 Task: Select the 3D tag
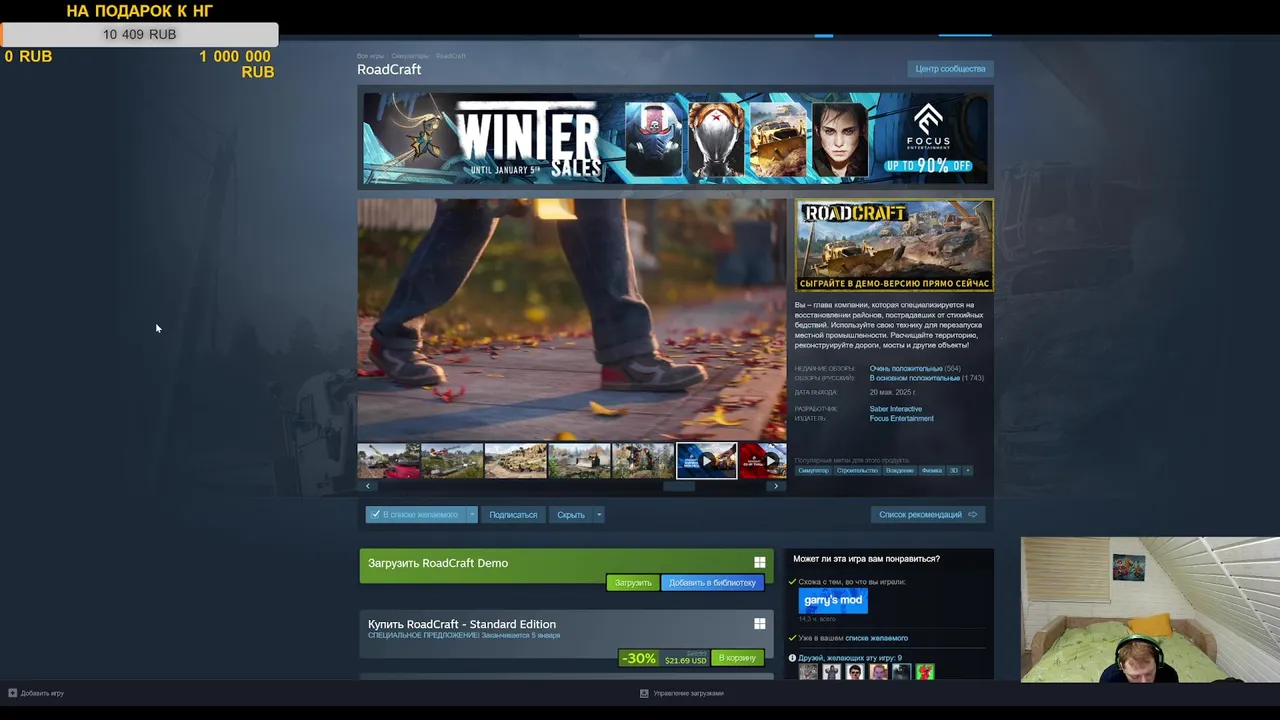point(954,470)
